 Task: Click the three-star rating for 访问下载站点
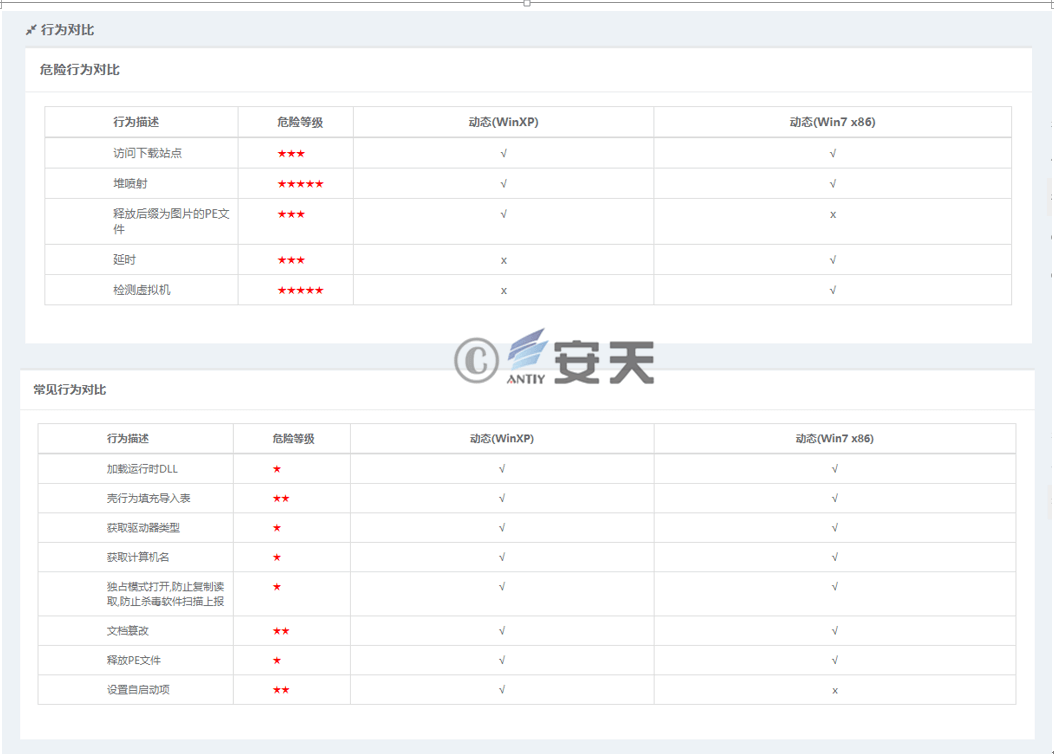tap(291, 154)
